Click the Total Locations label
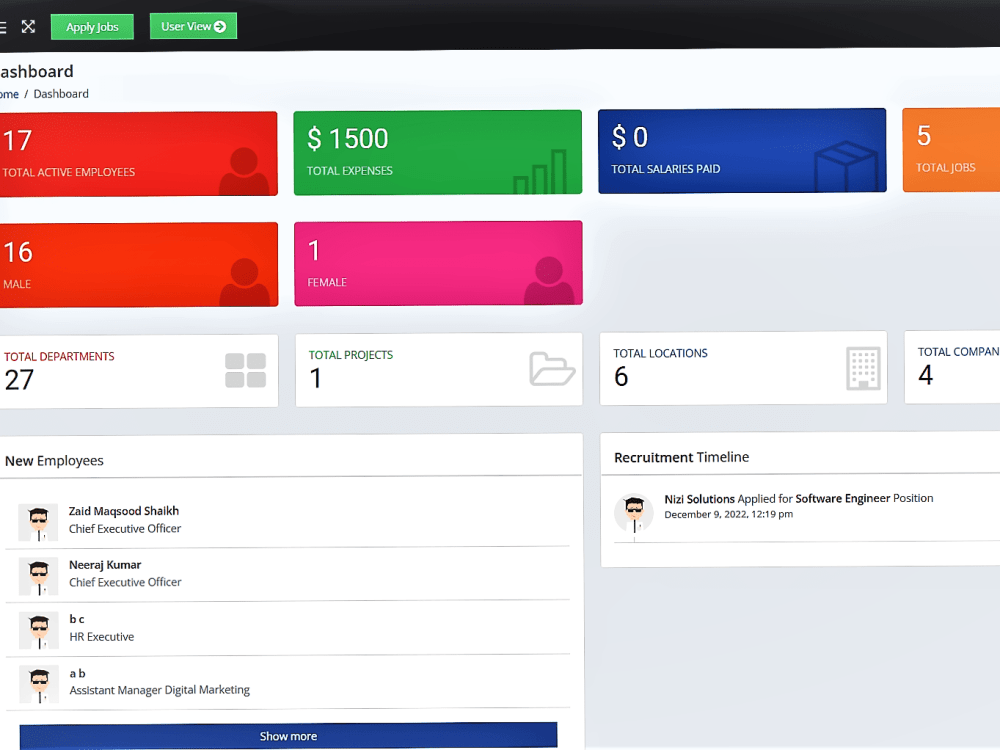The width and height of the screenshot is (1000, 750). pos(660,353)
